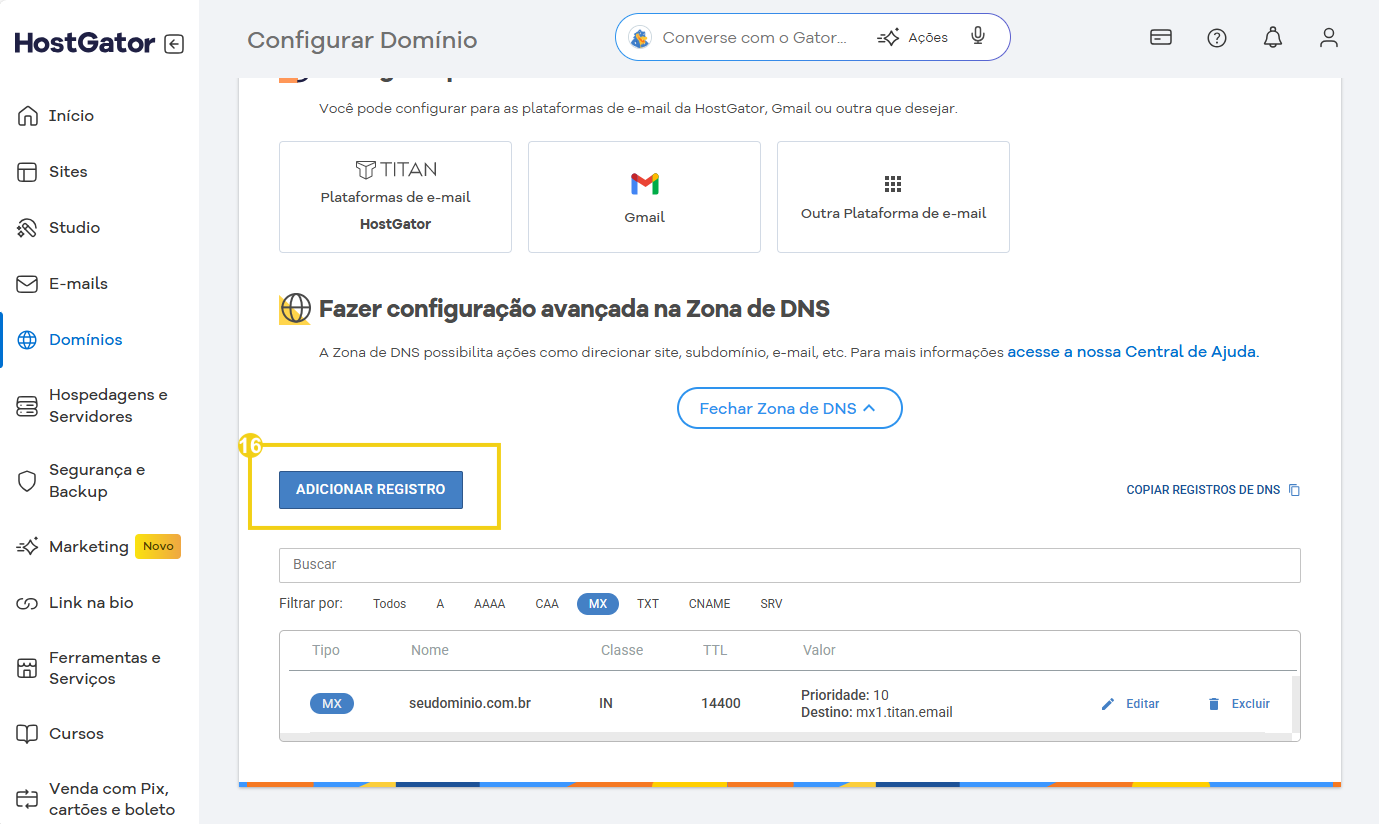The image size is (1379, 824).
Task: Click the microphone icon in search bar
Action: 978,37
